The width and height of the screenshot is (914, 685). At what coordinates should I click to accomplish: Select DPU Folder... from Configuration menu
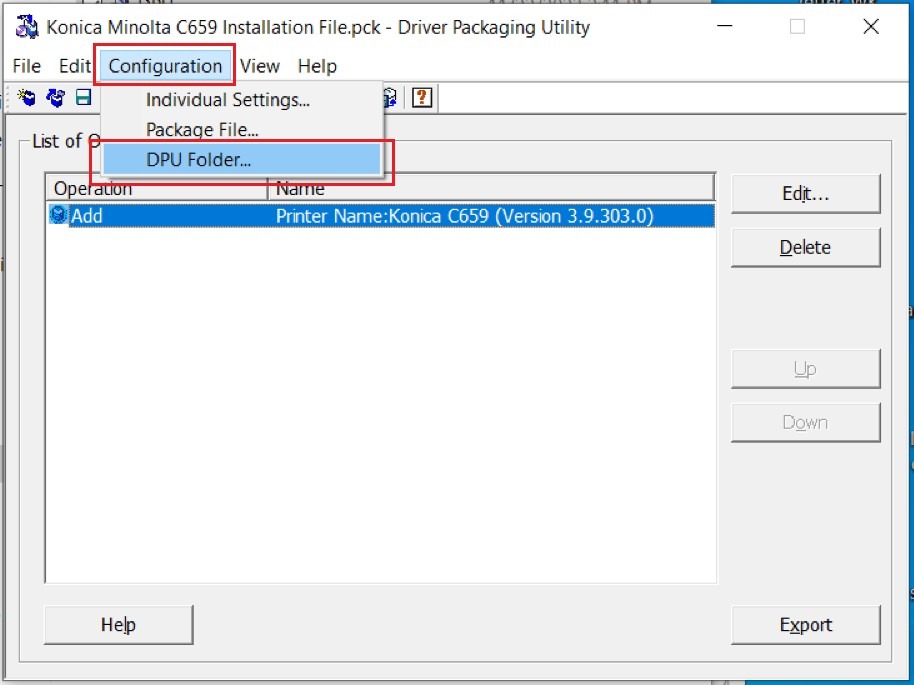pyautogui.click(x=198, y=159)
